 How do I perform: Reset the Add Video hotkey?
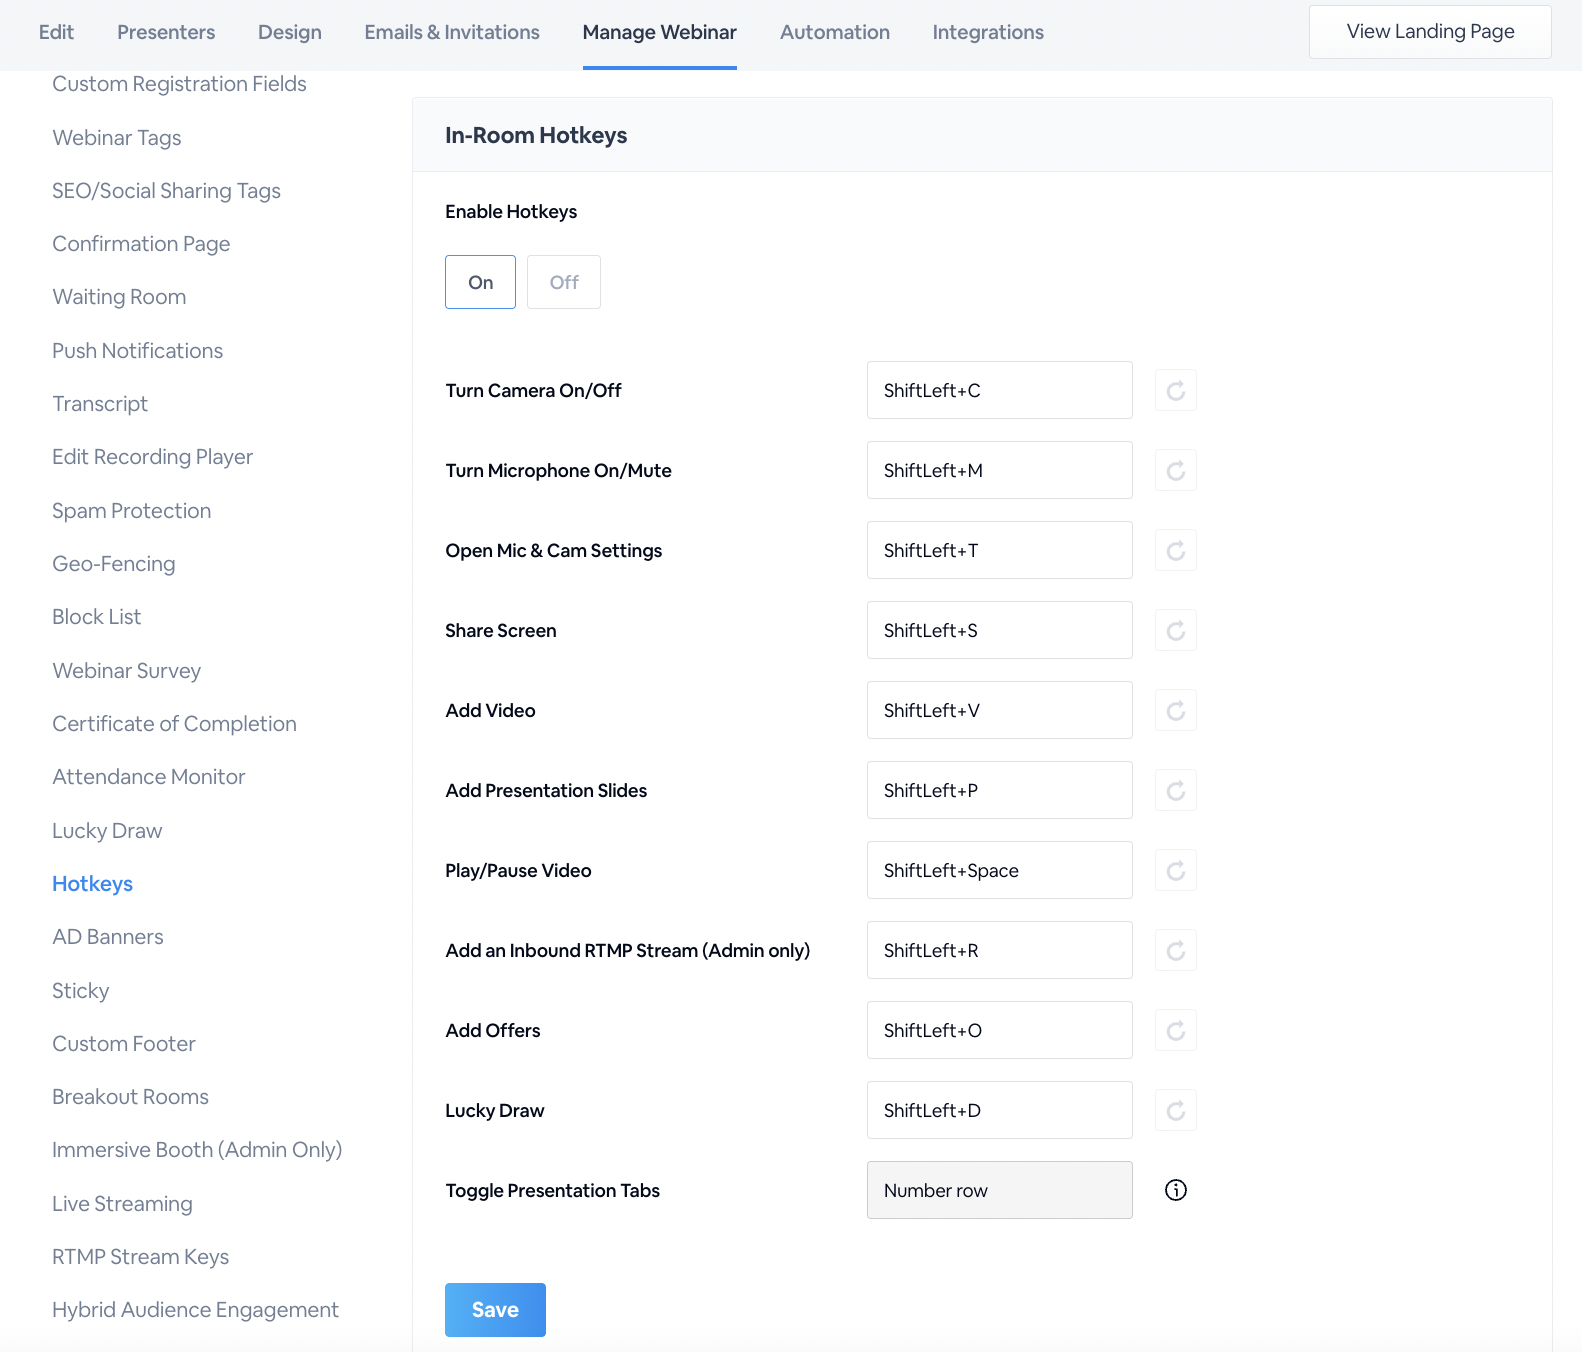pos(1176,710)
